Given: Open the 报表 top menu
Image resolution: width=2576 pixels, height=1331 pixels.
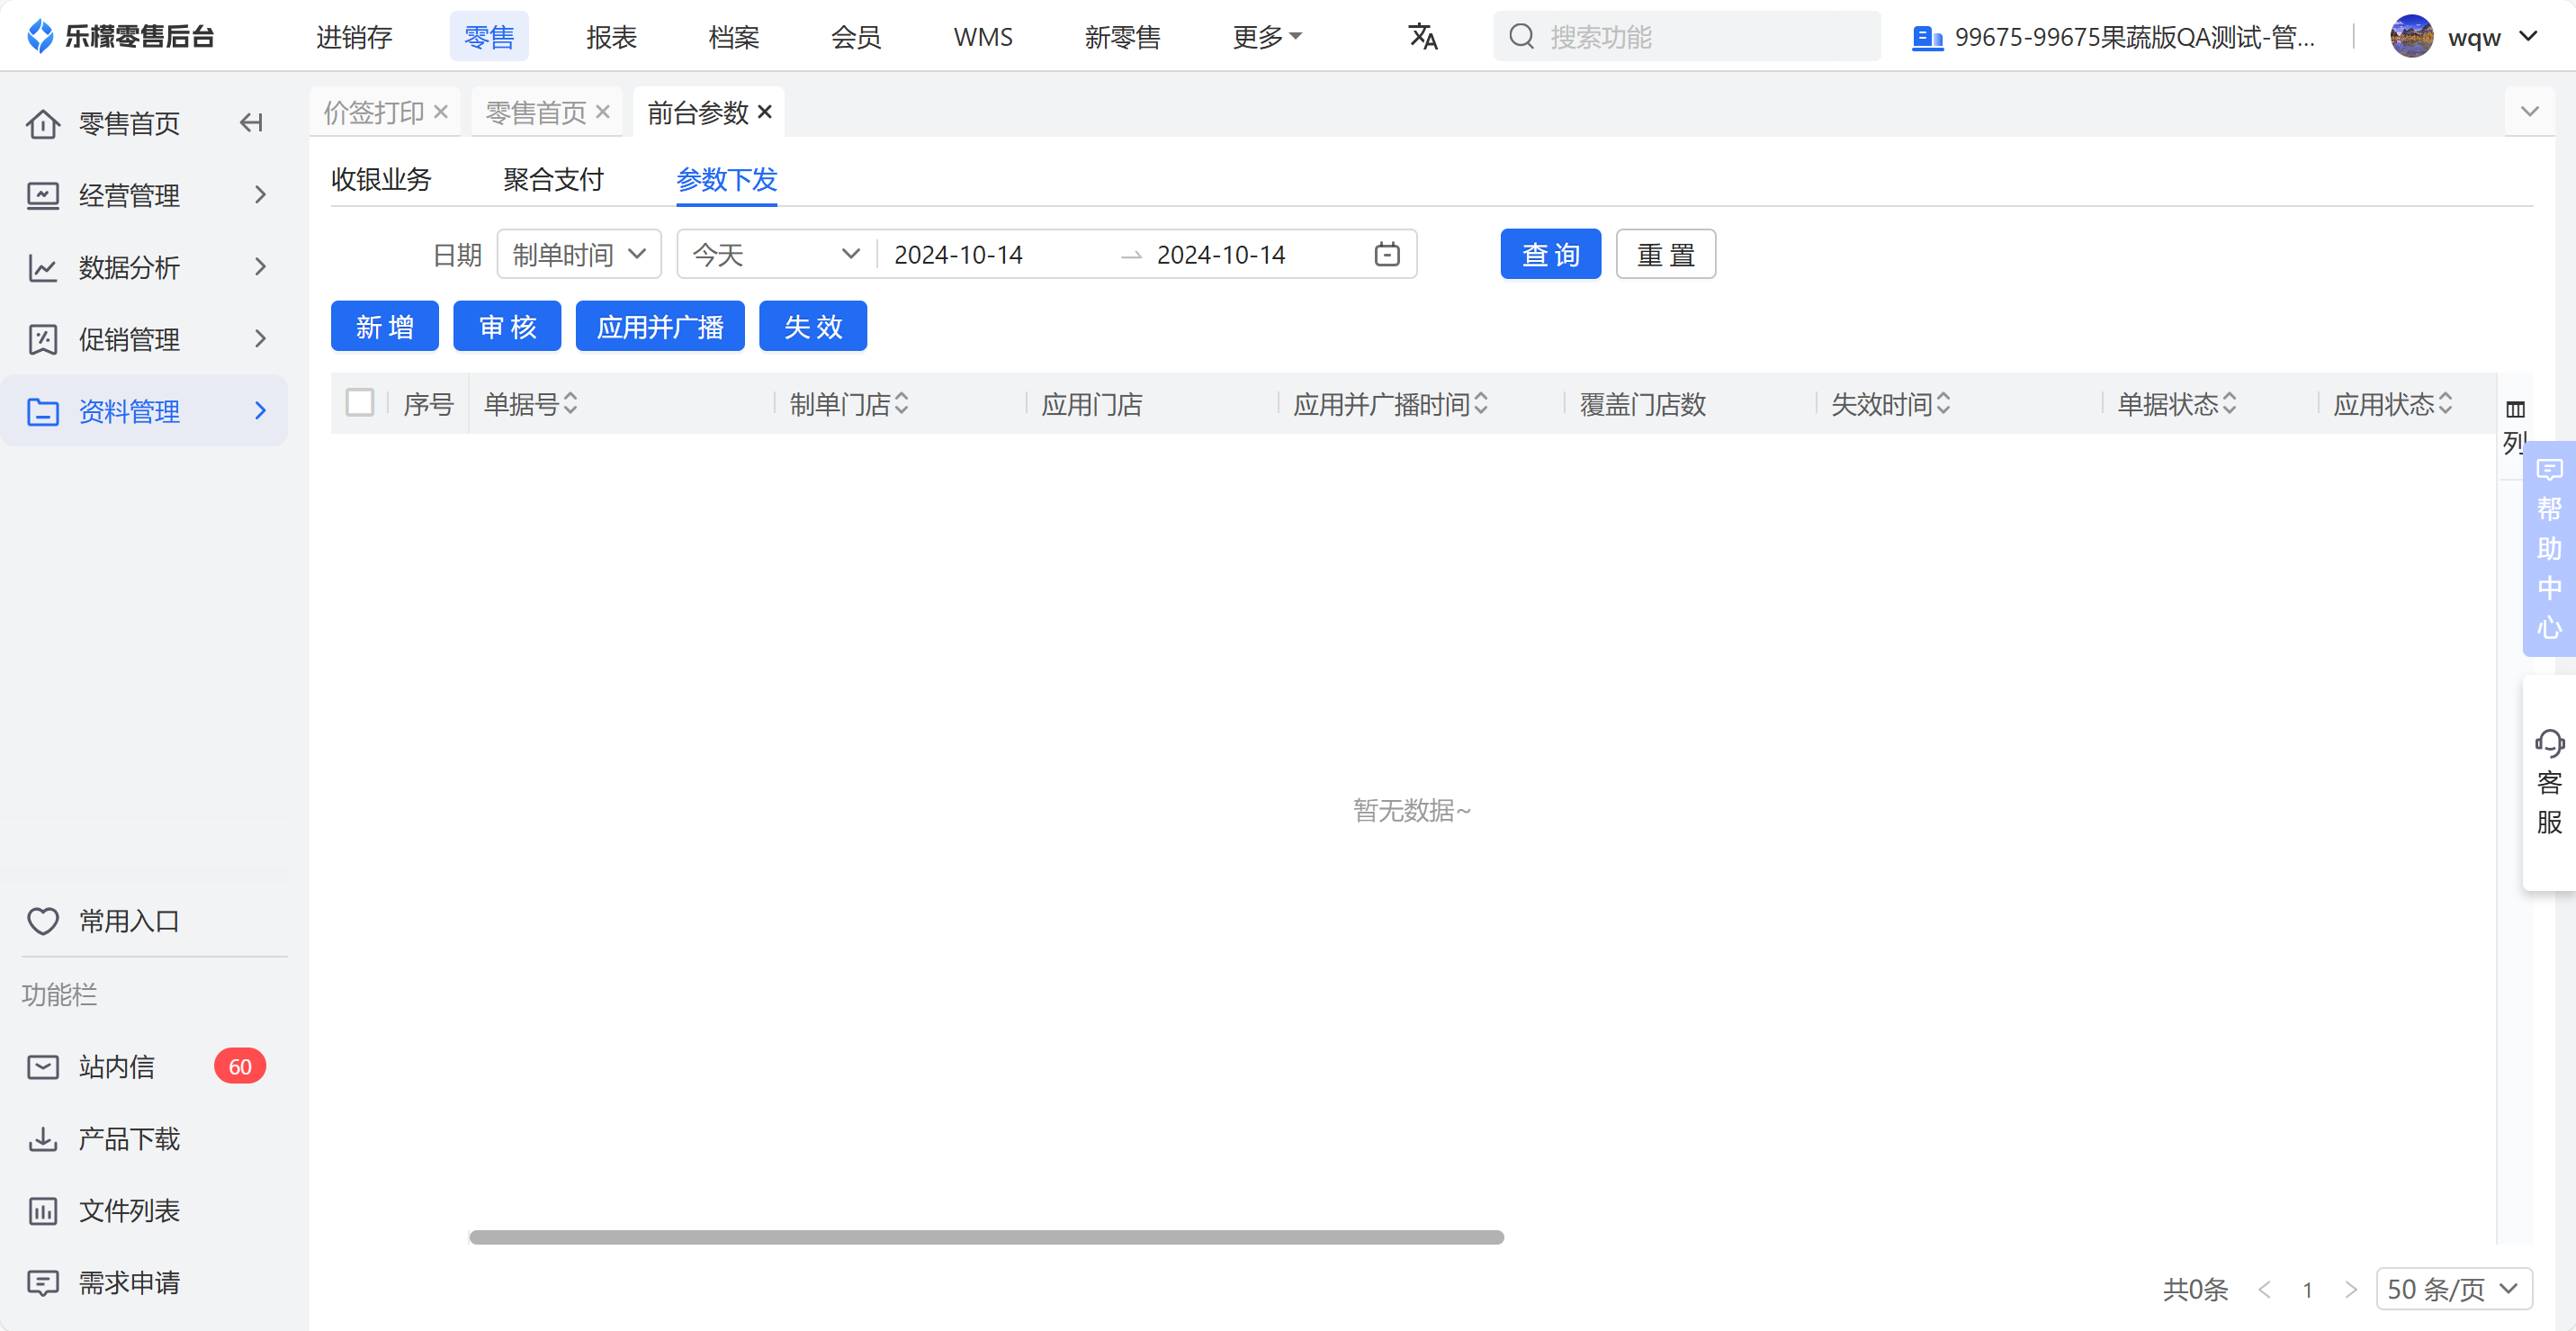Looking at the screenshot, I should tap(611, 37).
